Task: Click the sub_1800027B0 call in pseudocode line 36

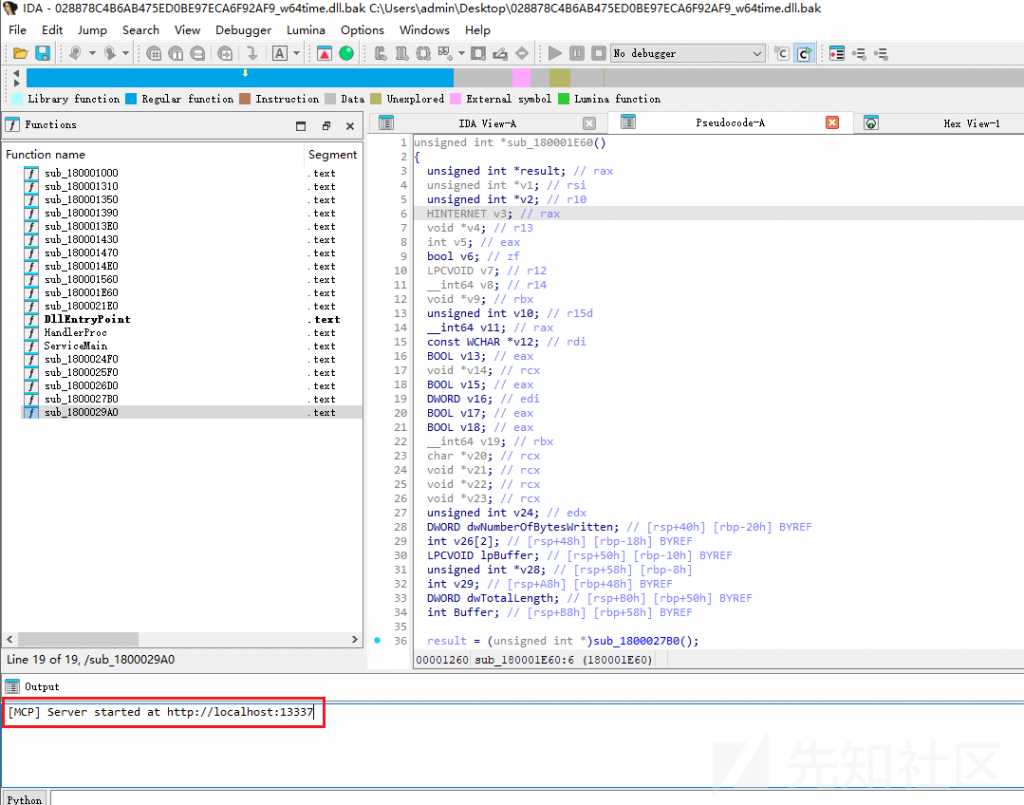Action: [637, 641]
